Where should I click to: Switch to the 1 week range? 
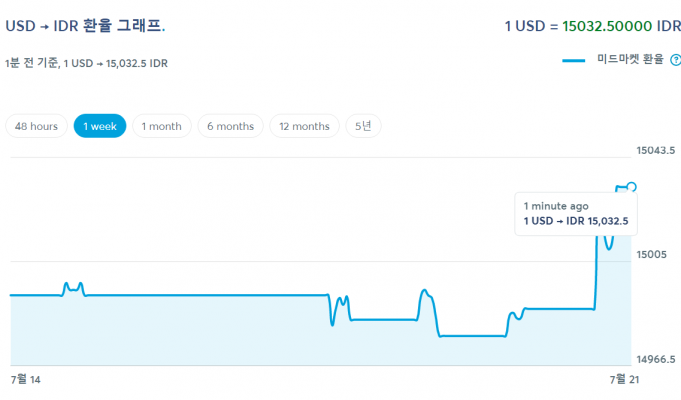pyautogui.click(x=100, y=126)
